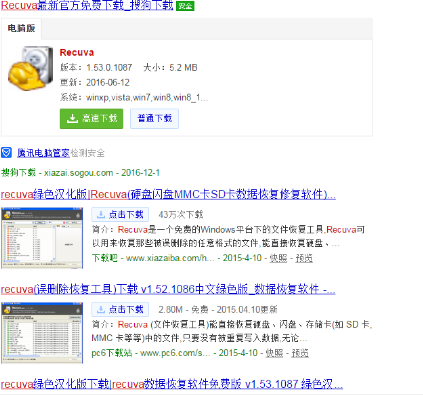Open the Recuva Sogou download title link
This screenshot has height=395, width=423.
(x=87, y=5)
